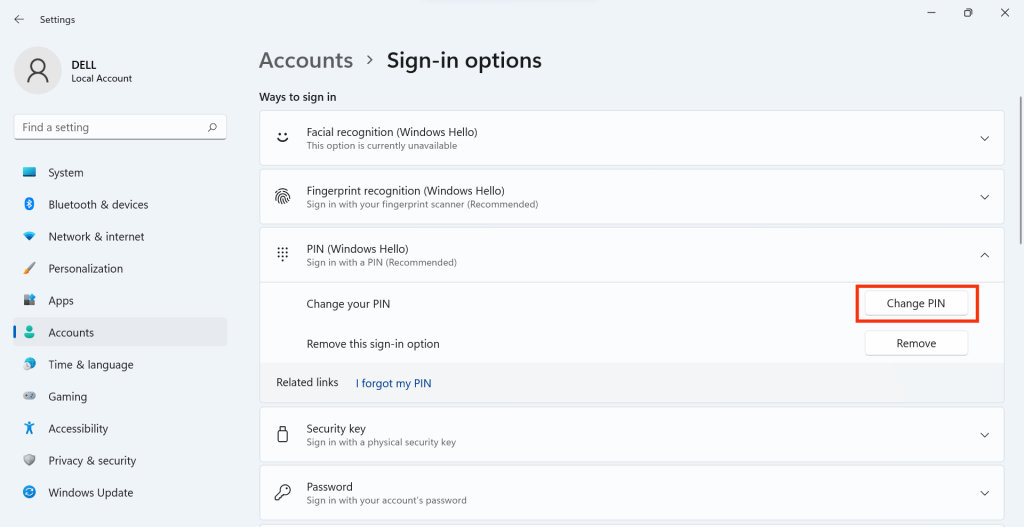Screen dimensions: 1024x527
Task: Go to Windows Update
Action: (x=120, y=492)
